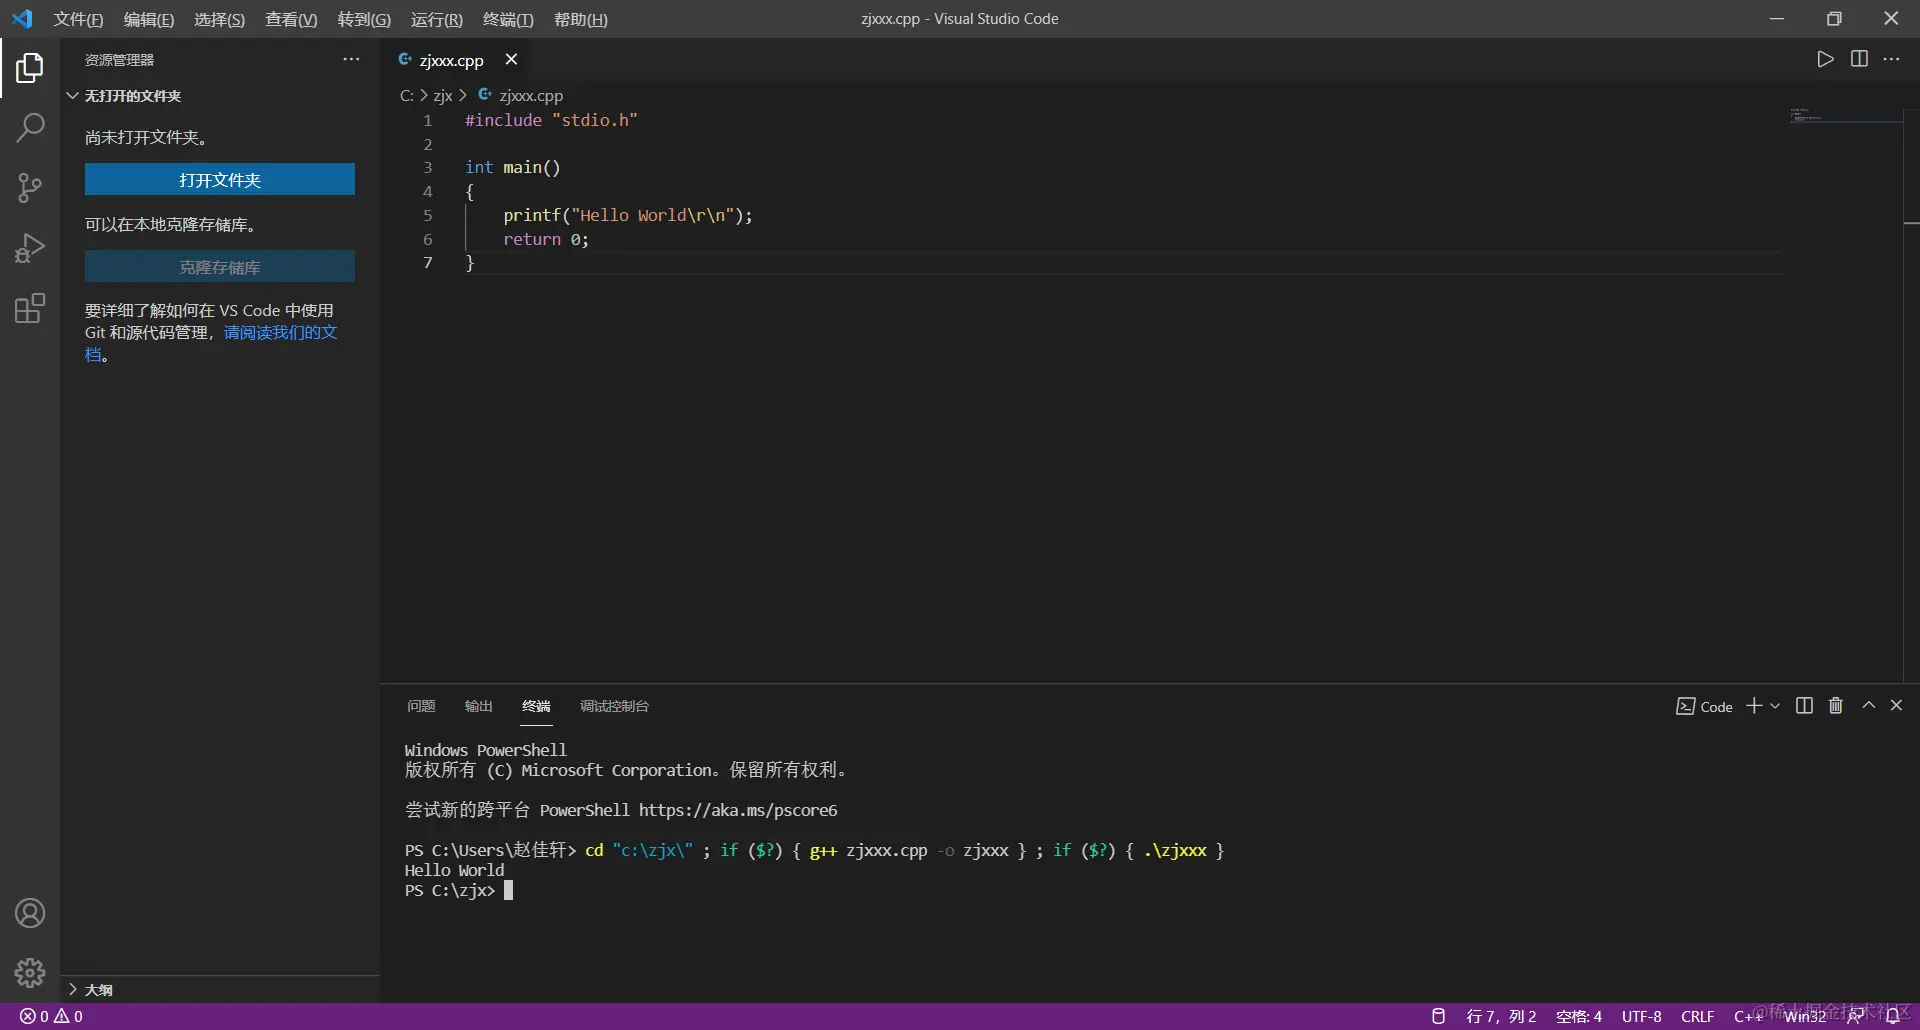The image size is (1920, 1030).
Task: Click the terminal prompt PS C:\zjx>
Action: [x=450, y=891]
